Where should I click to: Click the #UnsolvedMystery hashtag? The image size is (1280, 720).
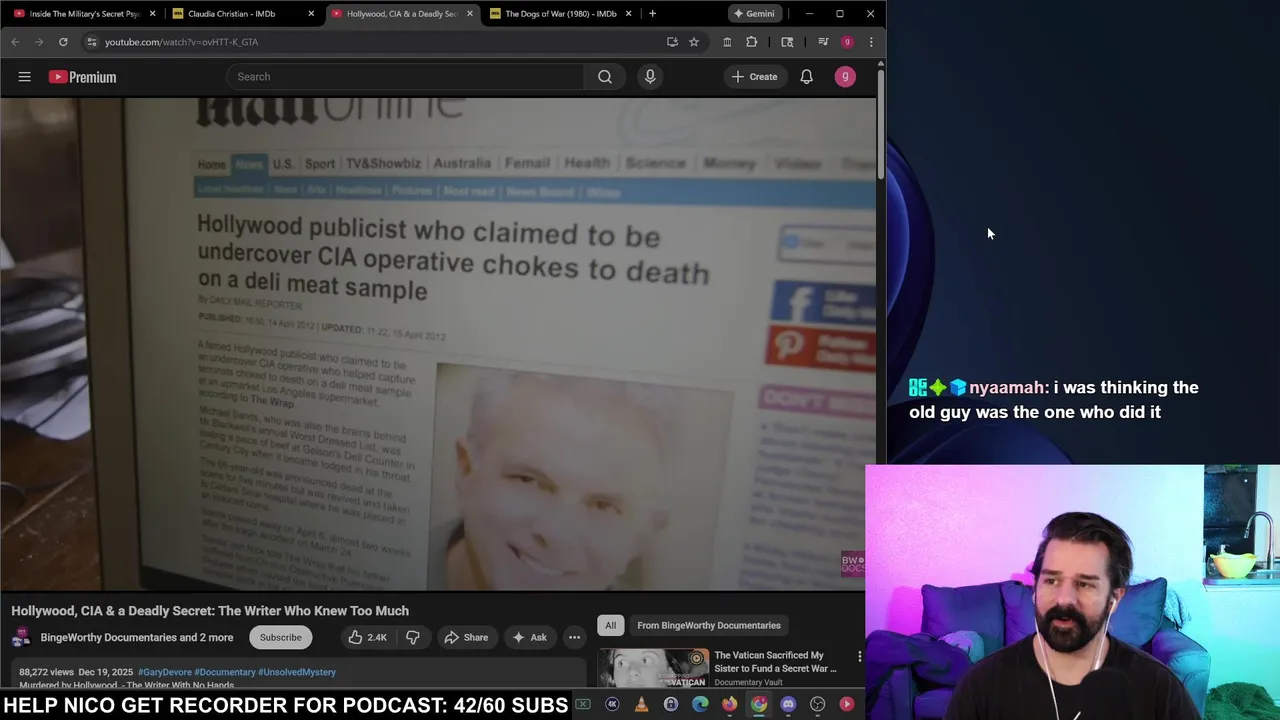pos(297,672)
